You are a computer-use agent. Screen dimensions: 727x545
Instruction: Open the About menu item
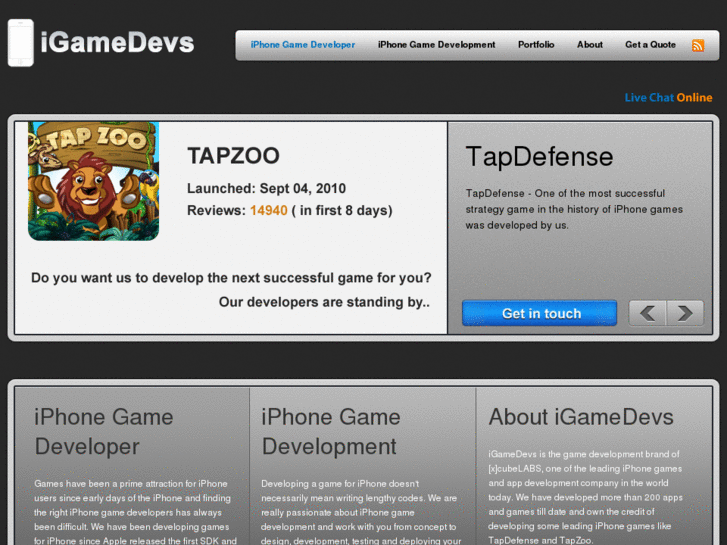pos(590,45)
